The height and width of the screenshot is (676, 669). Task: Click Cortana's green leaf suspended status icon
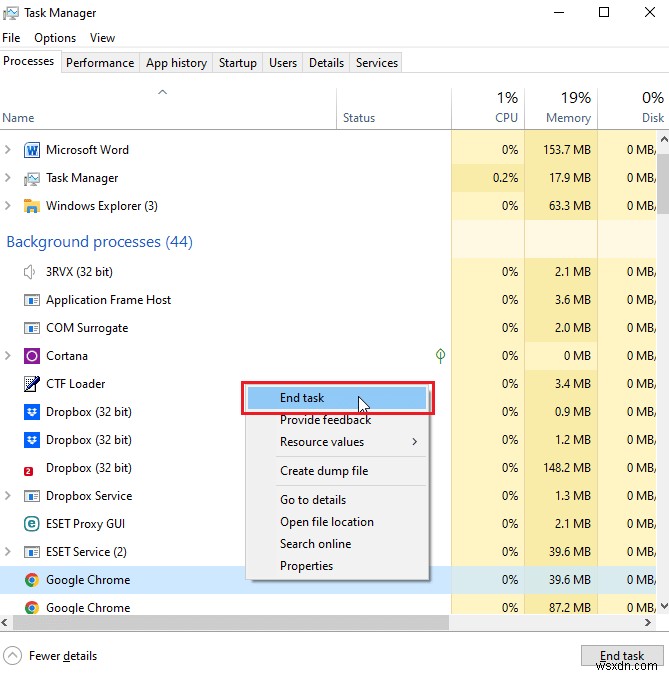click(440, 356)
